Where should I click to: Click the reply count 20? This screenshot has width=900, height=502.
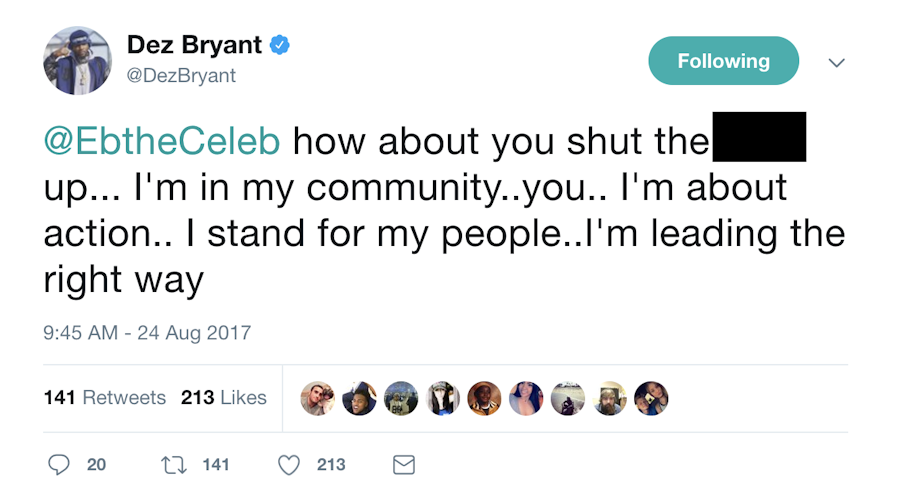pos(97,464)
